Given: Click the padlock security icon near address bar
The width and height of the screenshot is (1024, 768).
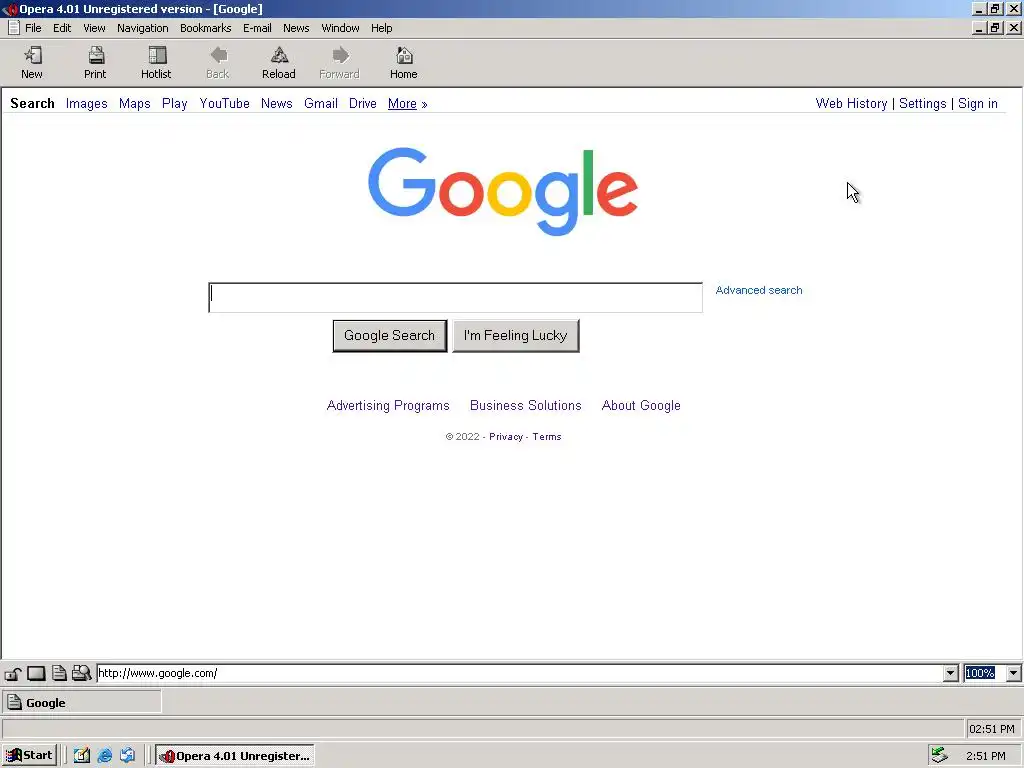Looking at the screenshot, I should [13, 673].
